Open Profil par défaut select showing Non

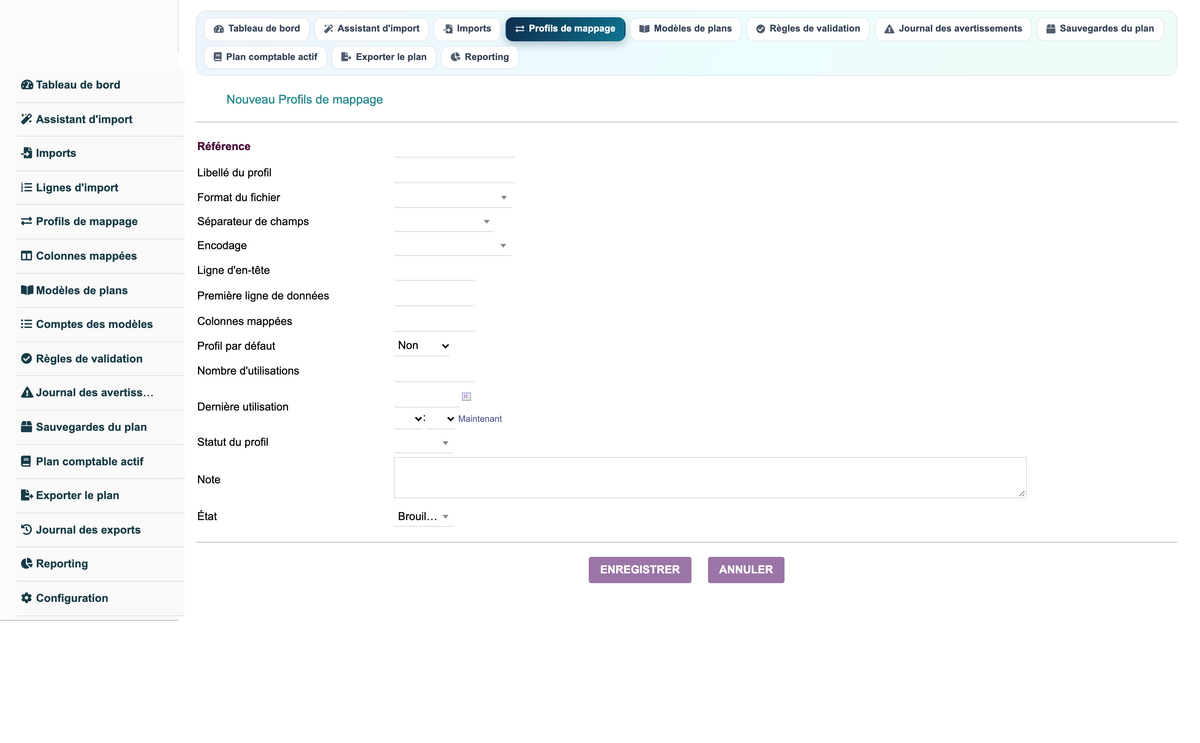(x=422, y=345)
